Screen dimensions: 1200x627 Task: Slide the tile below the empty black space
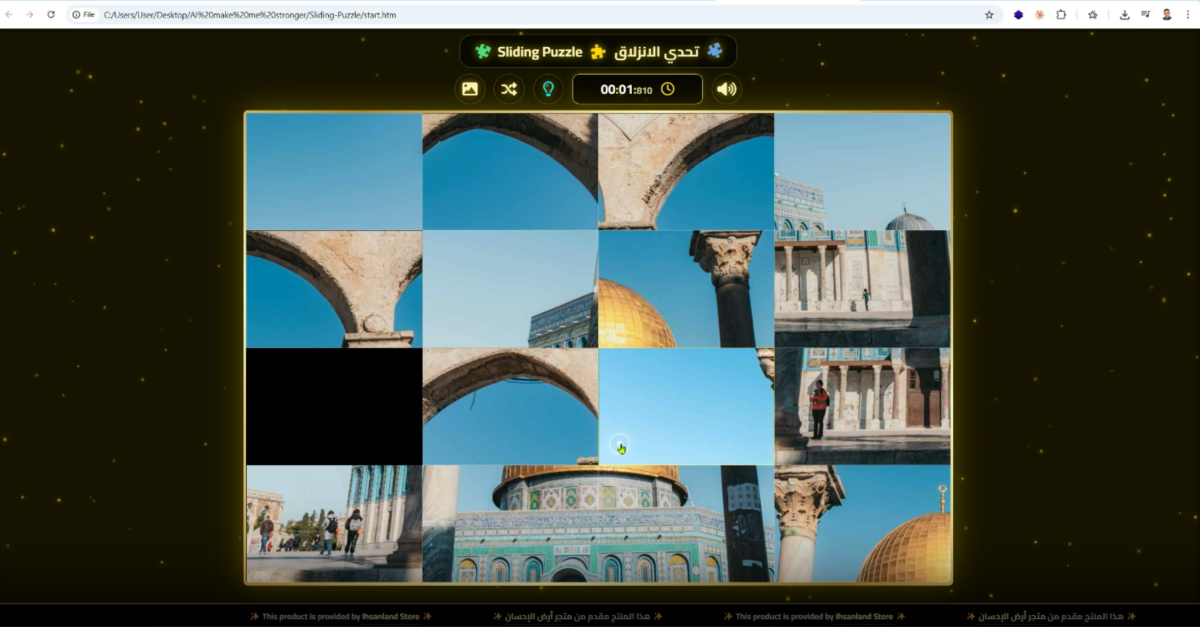(334, 523)
